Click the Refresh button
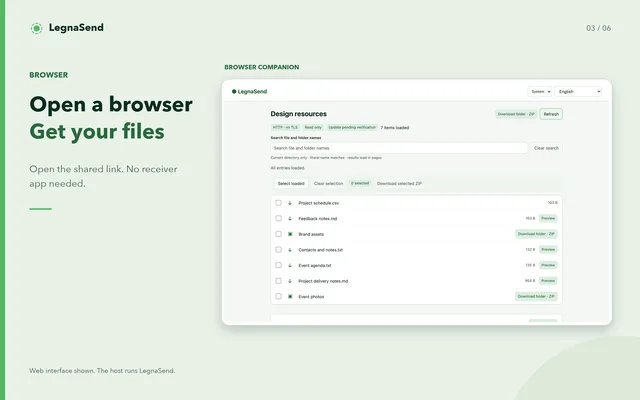 [551, 114]
